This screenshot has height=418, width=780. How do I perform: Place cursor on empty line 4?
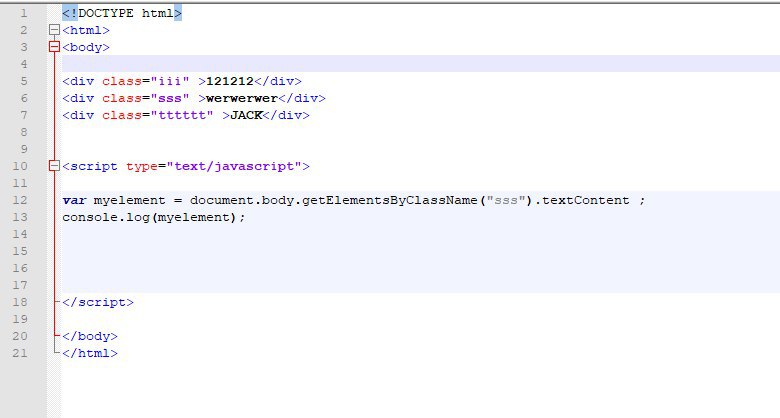[x=421, y=64]
